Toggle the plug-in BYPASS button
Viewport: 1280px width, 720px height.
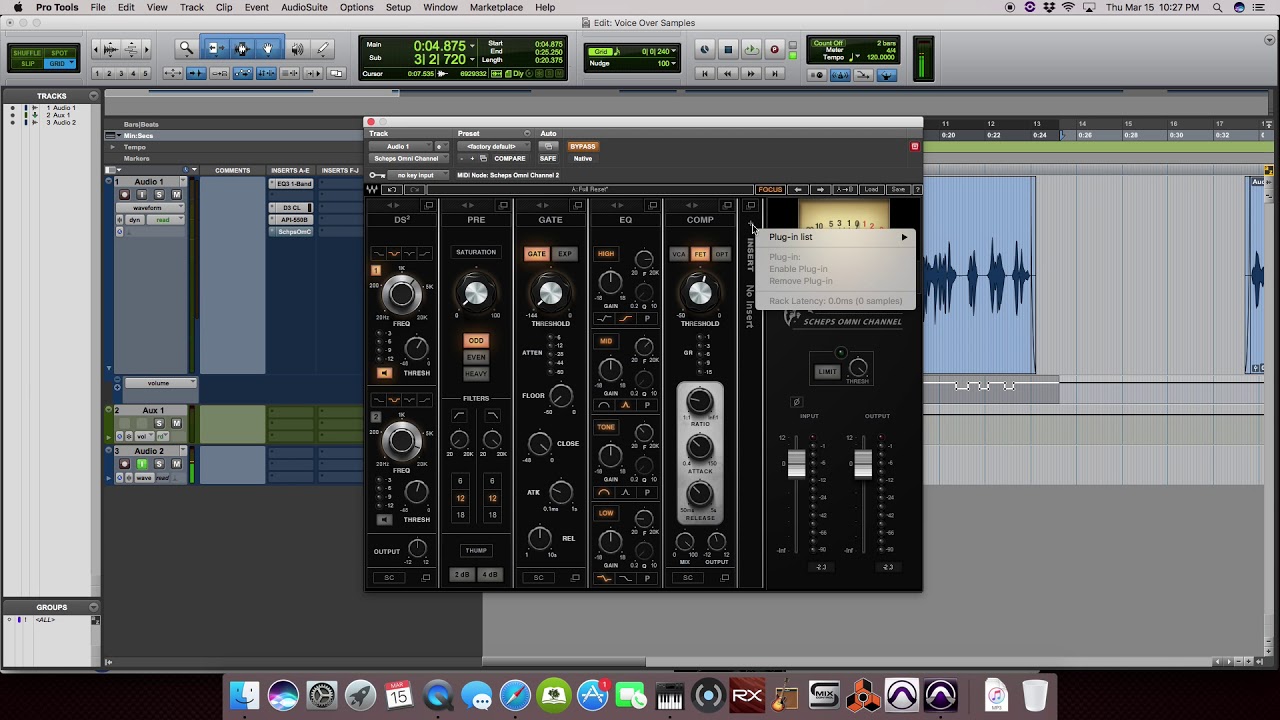point(582,146)
